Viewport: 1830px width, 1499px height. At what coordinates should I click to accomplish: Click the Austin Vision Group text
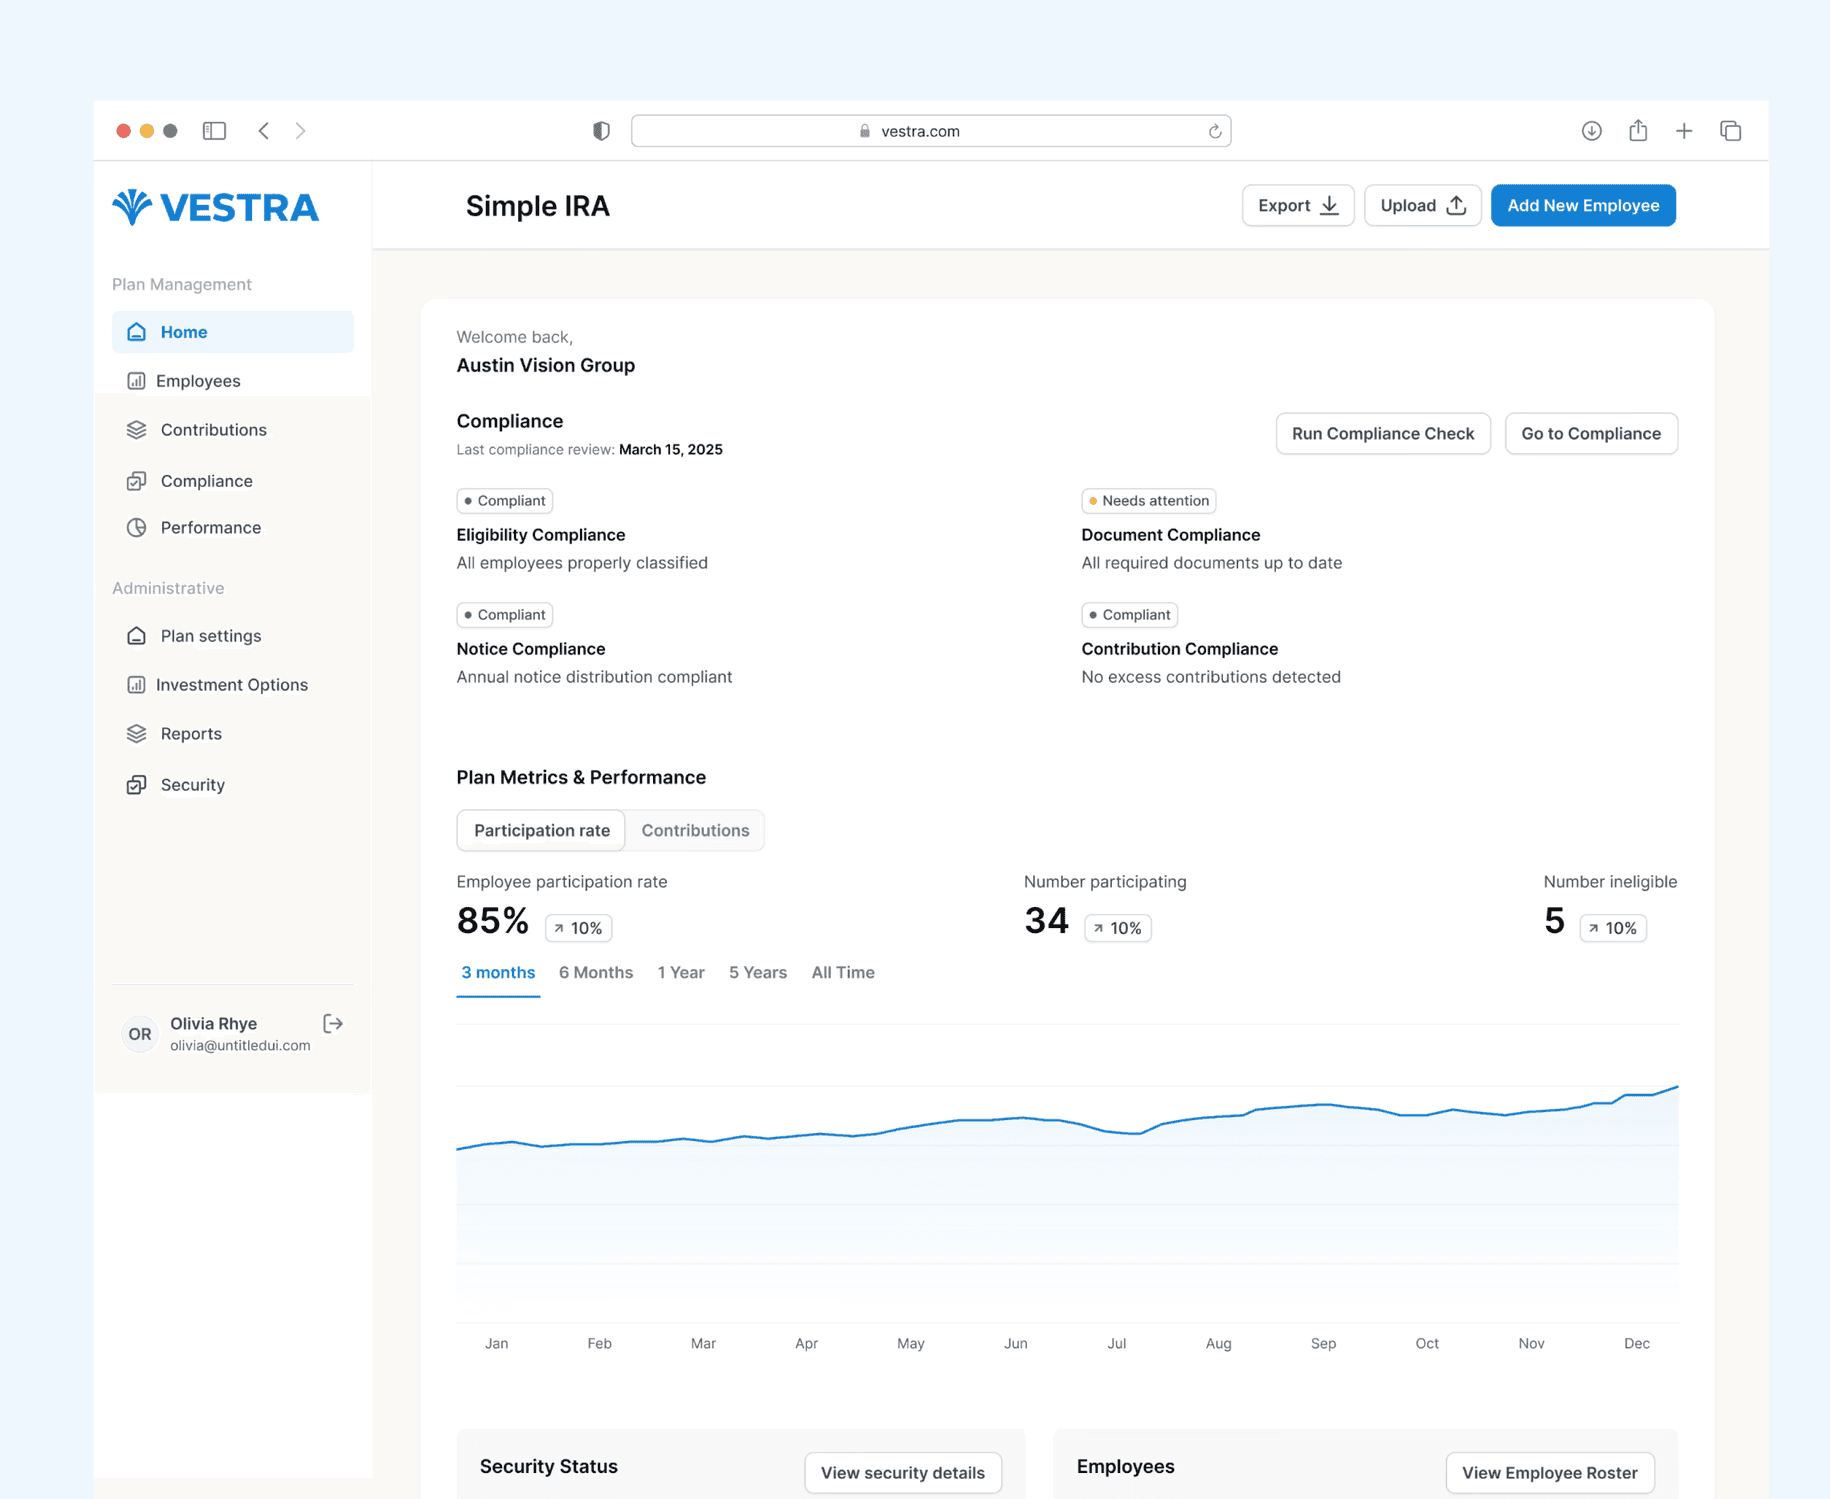point(546,366)
